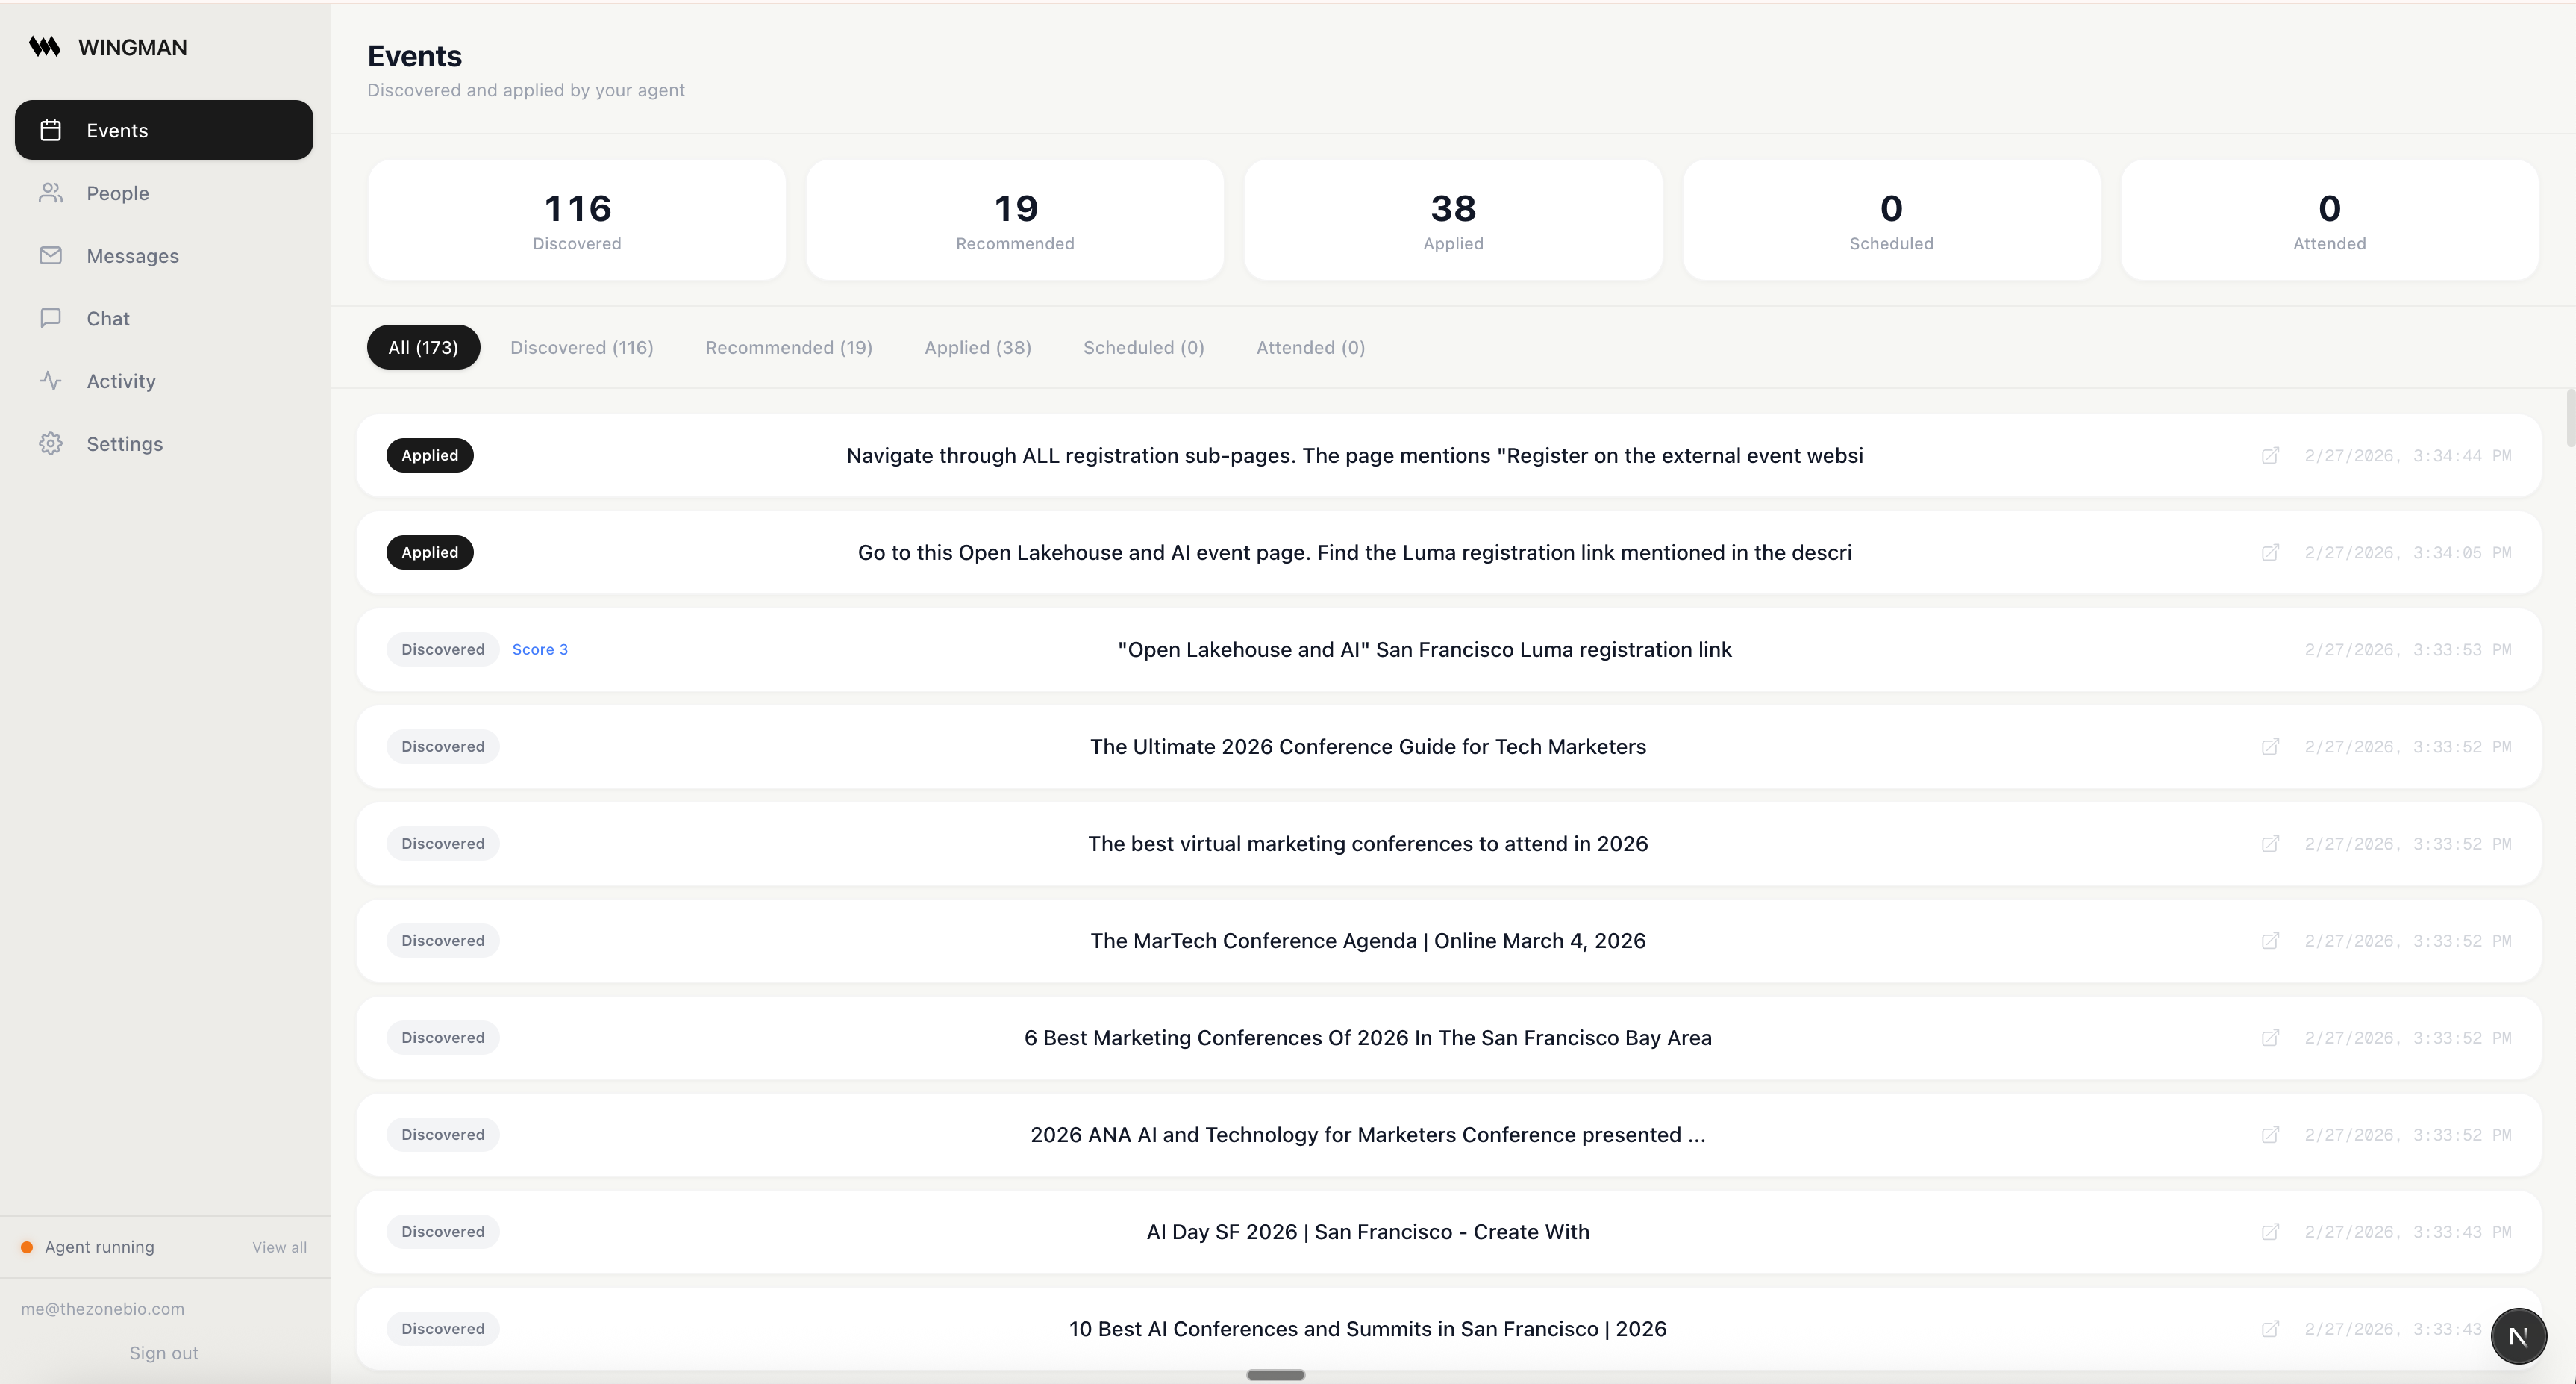Show the Scheduled (0) tab
The image size is (2576, 1384).
click(1143, 347)
